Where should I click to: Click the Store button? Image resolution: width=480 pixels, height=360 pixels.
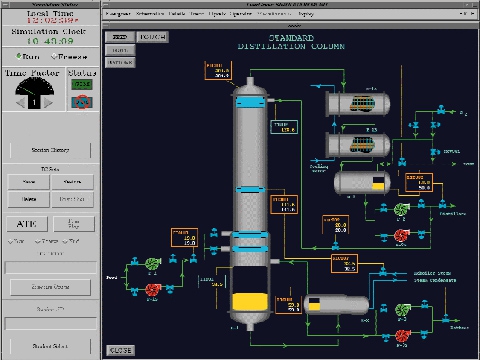tap(29, 182)
